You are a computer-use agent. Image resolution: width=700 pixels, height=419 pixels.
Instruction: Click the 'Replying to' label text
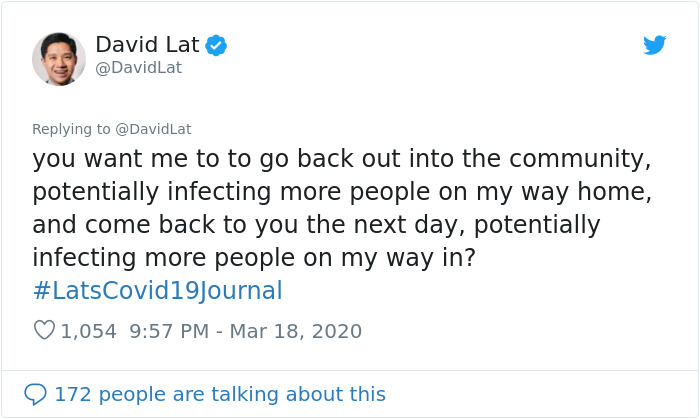click(x=71, y=129)
